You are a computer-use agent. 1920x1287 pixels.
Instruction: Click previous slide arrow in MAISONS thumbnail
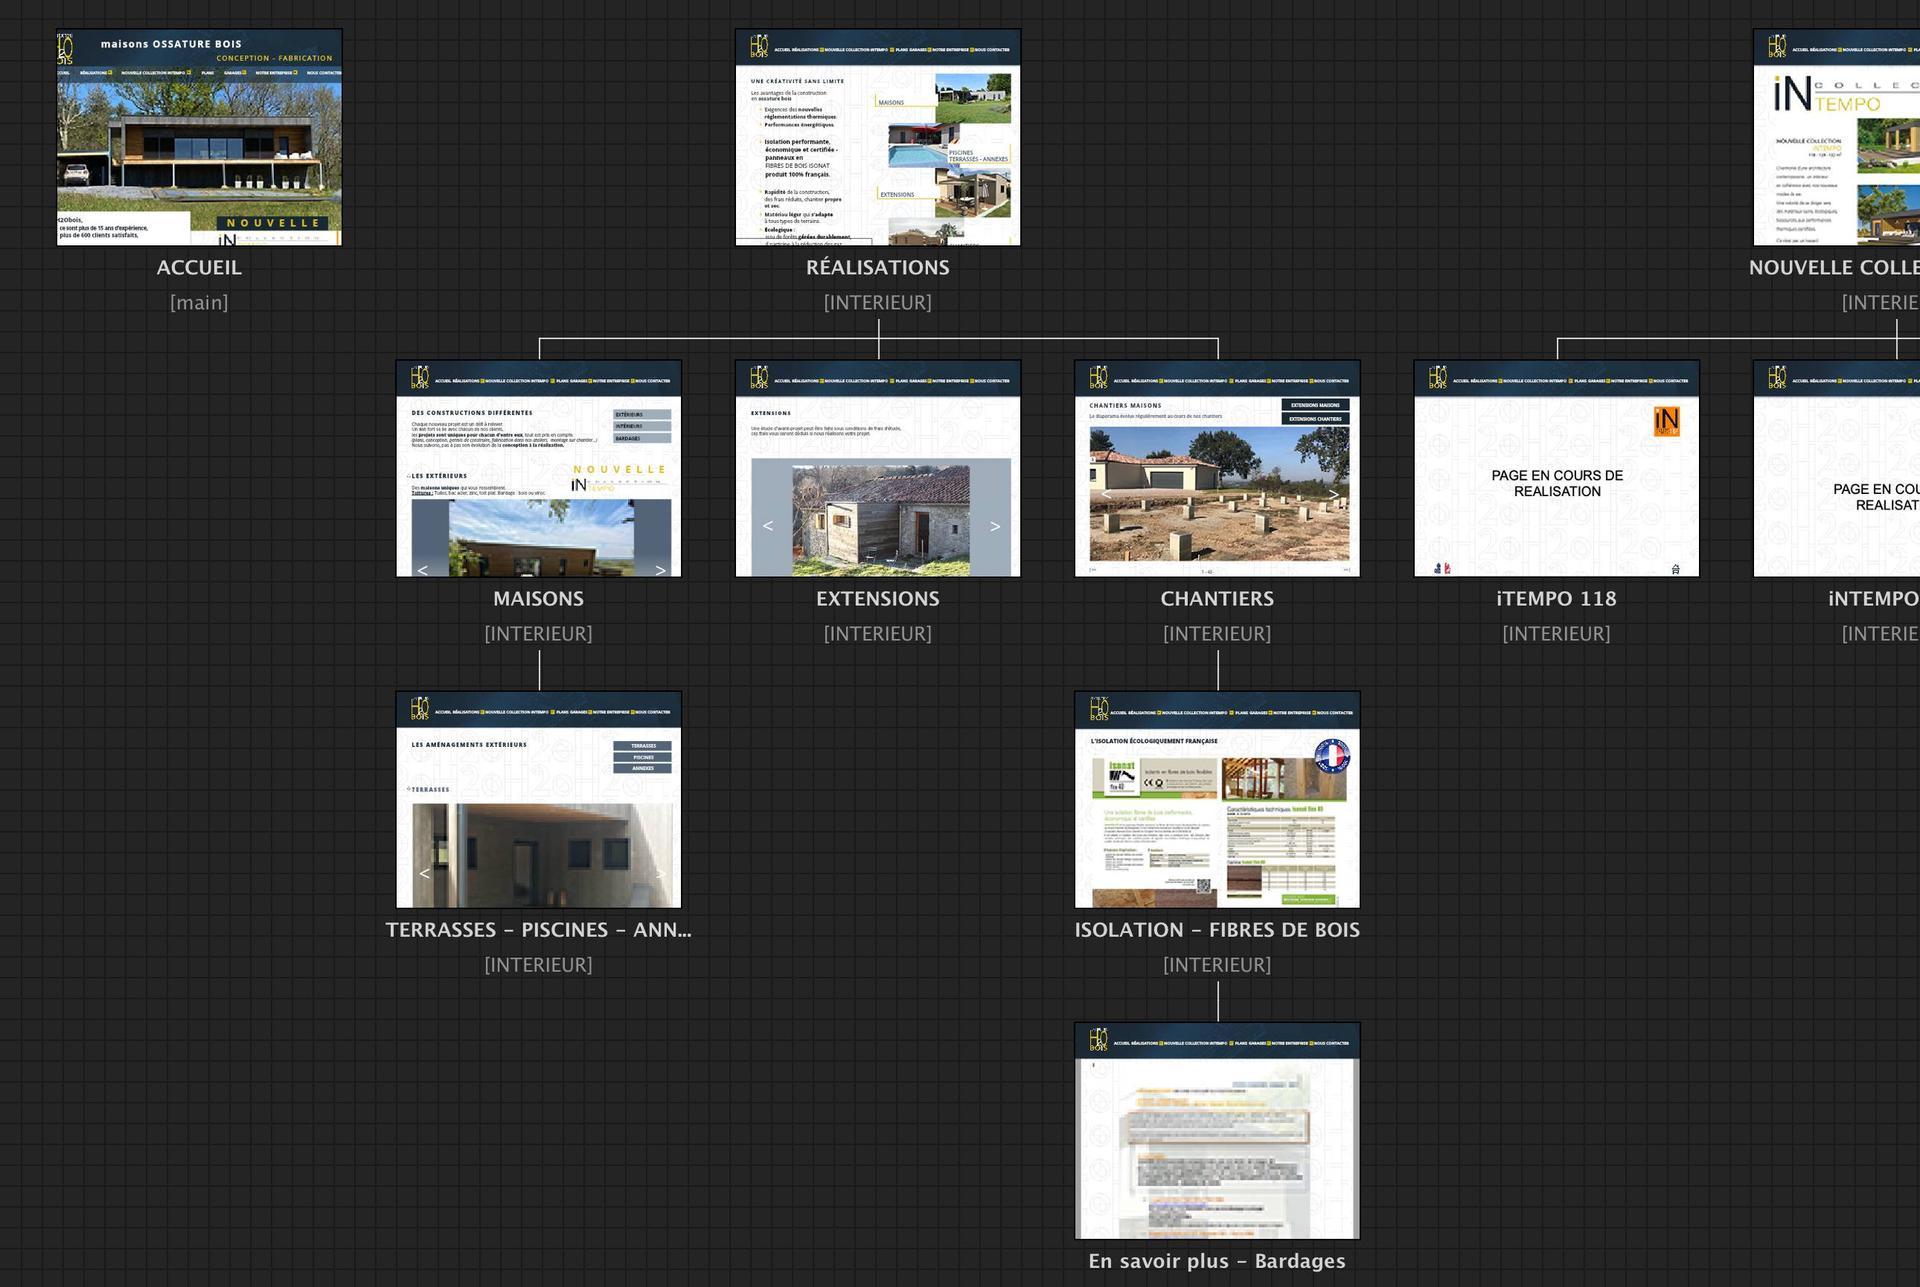[422, 570]
